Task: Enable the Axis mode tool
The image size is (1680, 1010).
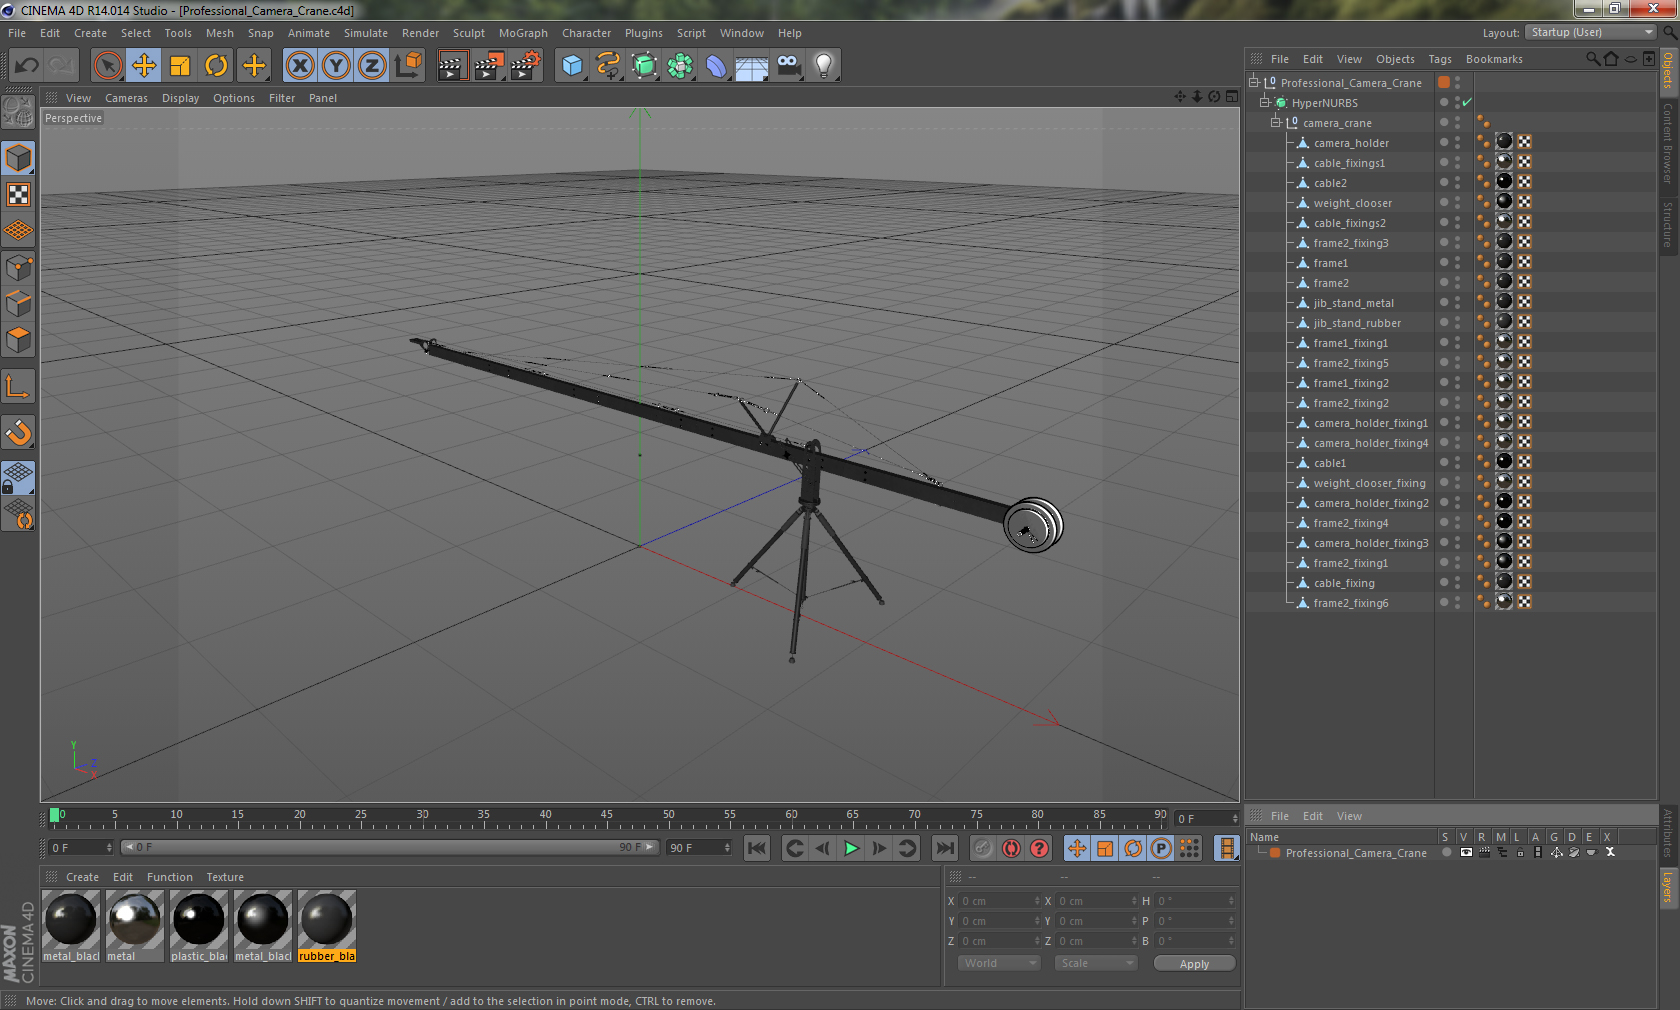Action: pos(18,386)
